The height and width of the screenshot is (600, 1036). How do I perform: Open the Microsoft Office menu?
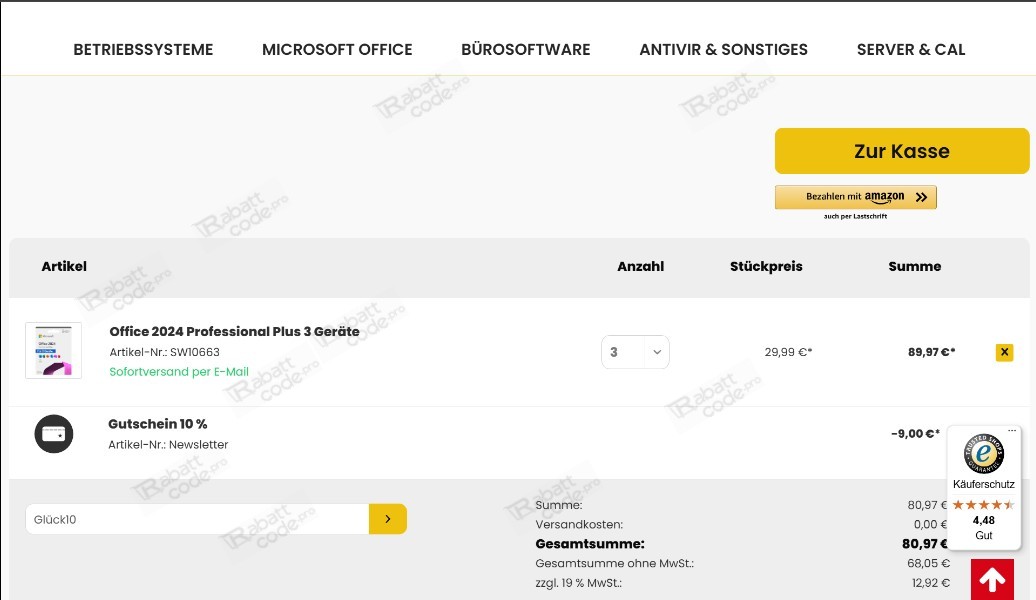[337, 49]
